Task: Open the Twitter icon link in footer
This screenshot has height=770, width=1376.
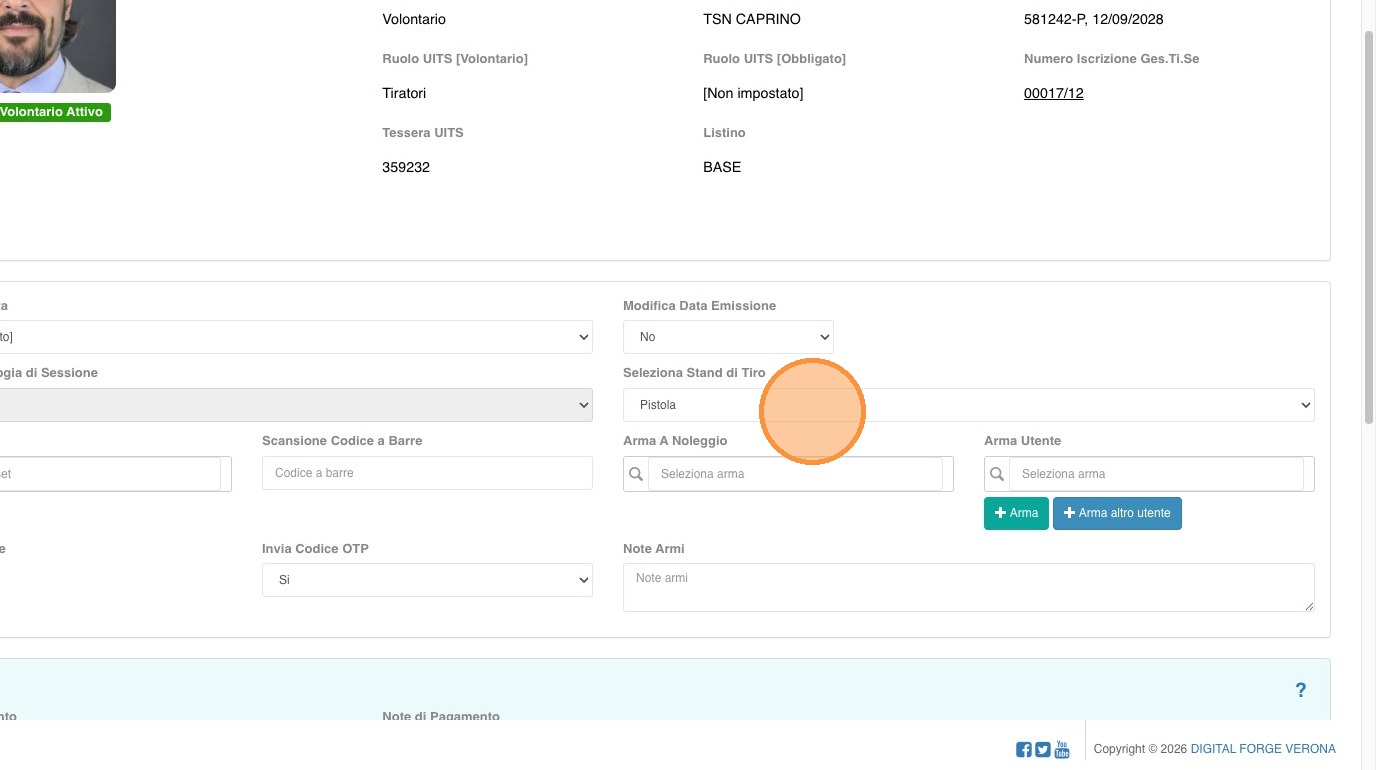Action: [x=1043, y=750]
